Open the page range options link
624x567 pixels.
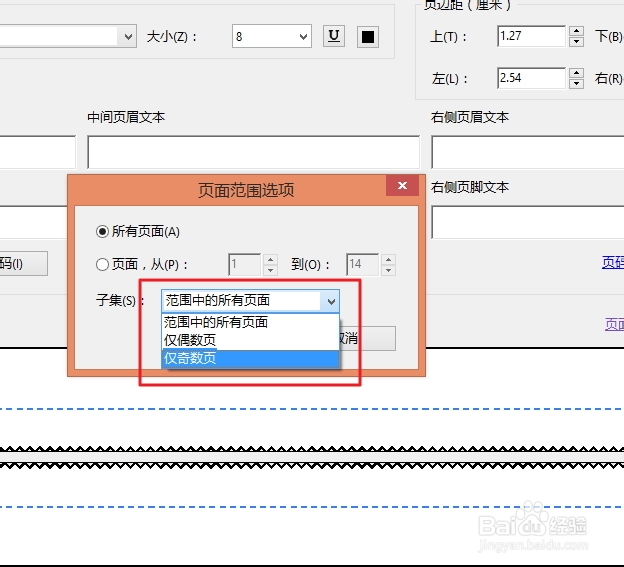[614, 324]
